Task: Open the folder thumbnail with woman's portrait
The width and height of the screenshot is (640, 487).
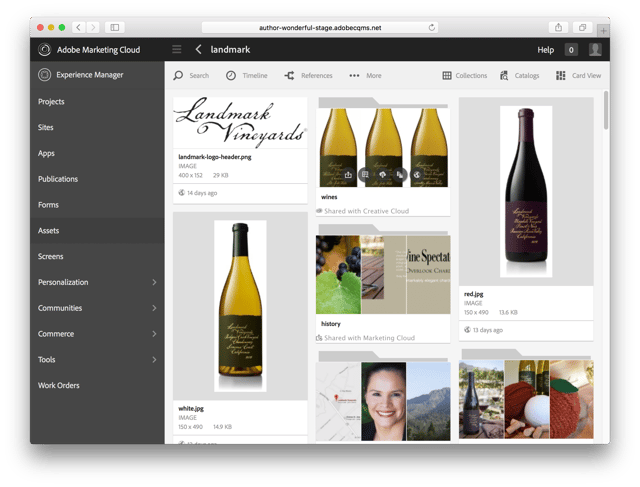Action: (x=383, y=401)
